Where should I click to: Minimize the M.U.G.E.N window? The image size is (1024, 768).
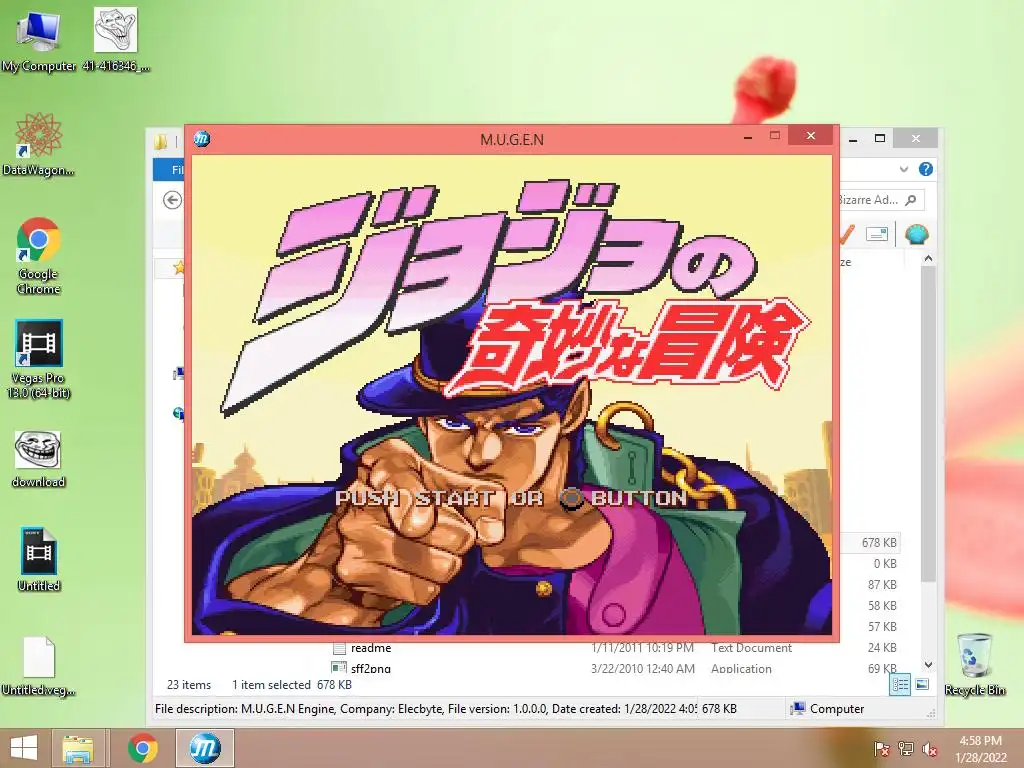pos(748,136)
